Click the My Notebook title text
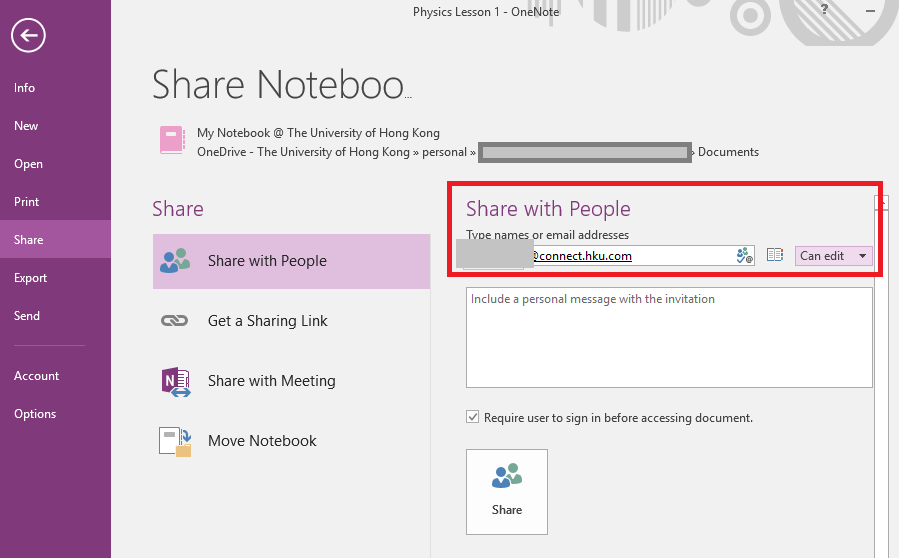 pos(318,133)
